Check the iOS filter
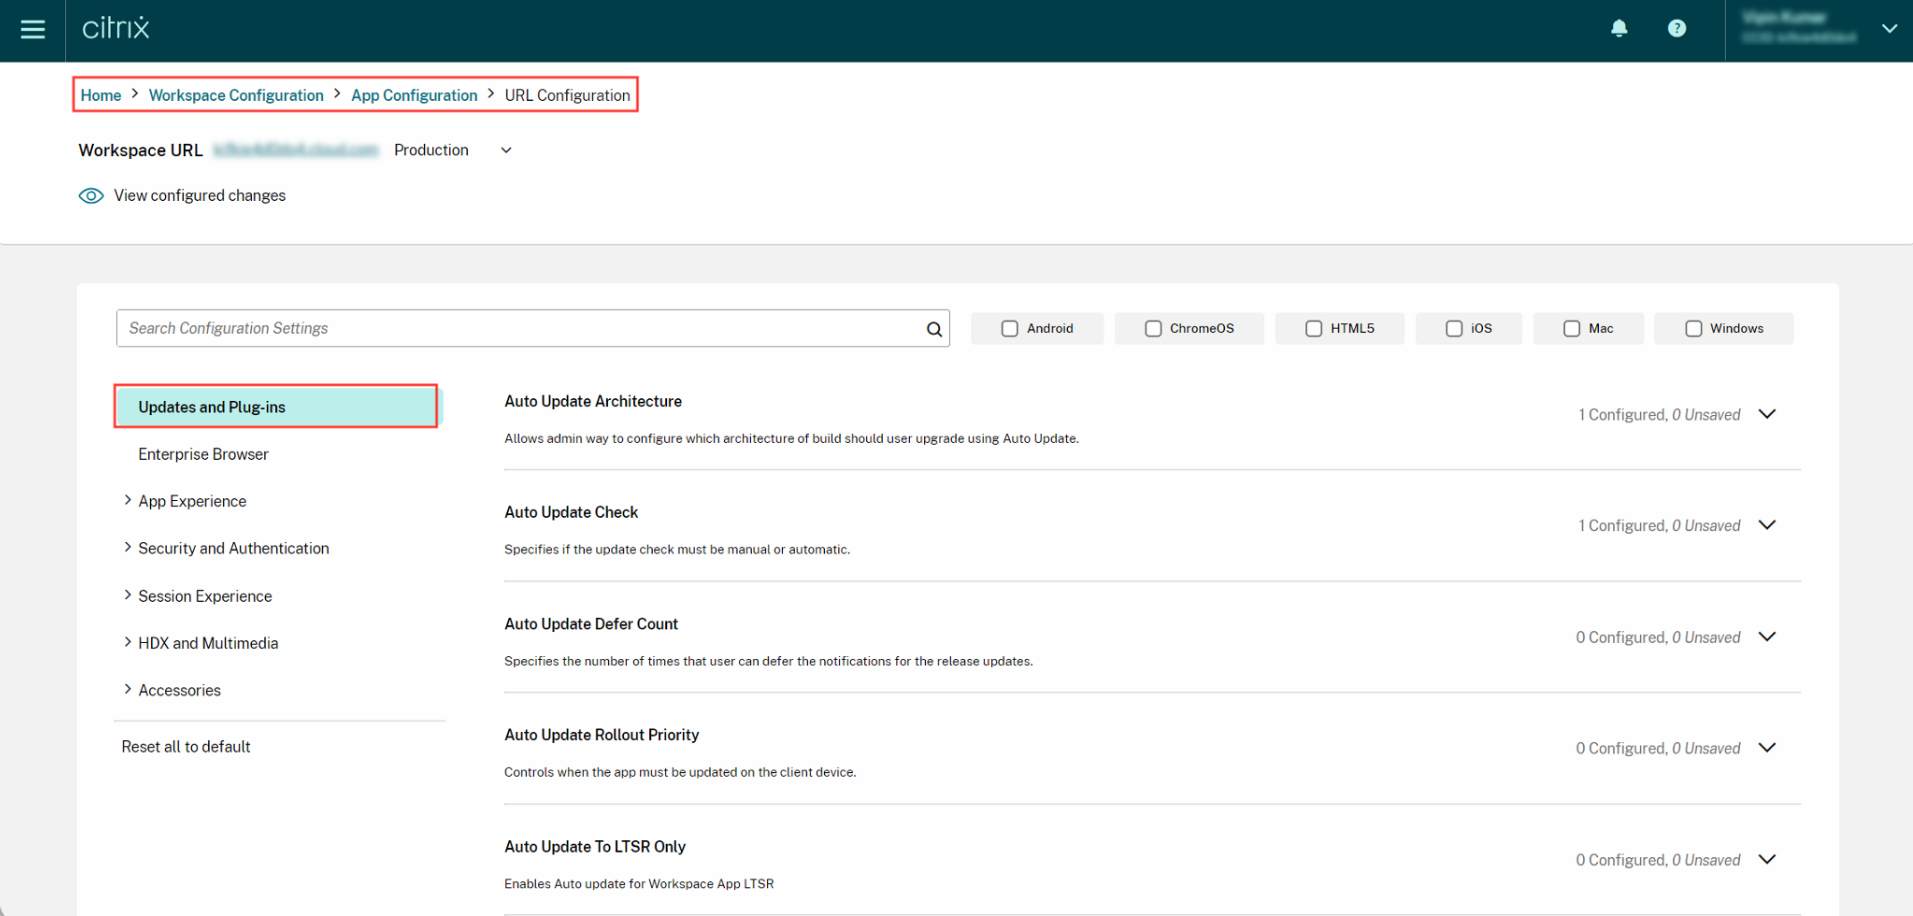Image resolution: width=1913 pixels, height=916 pixels. click(1453, 328)
